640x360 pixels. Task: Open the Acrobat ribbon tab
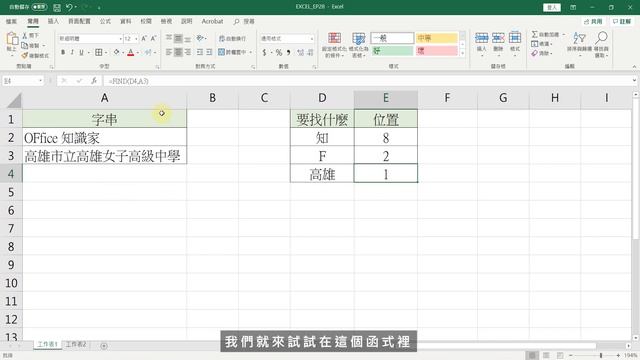pos(212,21)
